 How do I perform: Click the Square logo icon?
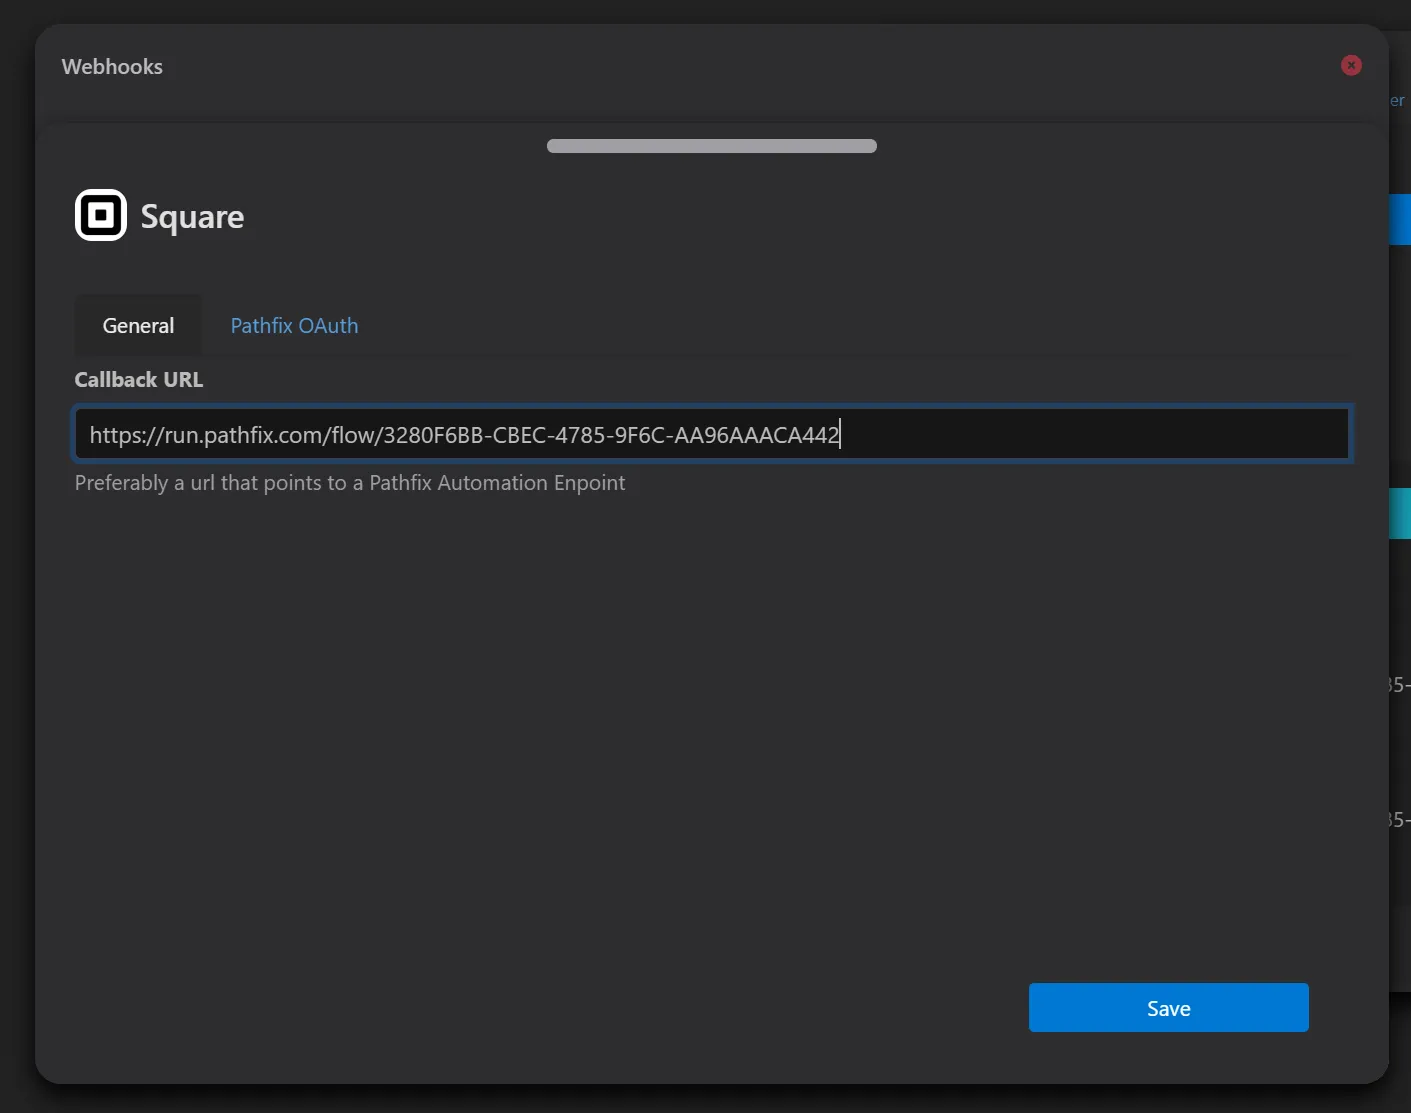point(101,215)
